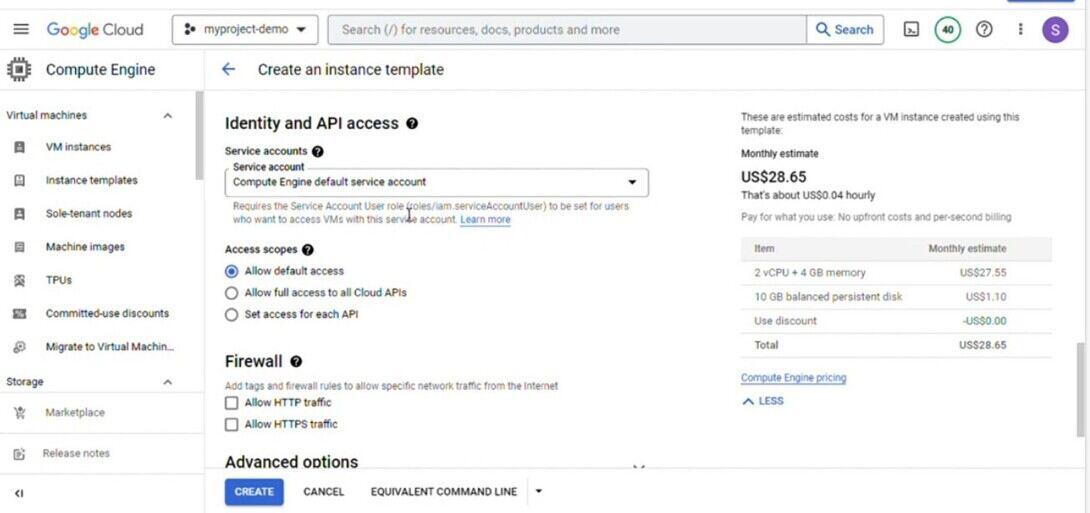Image resolution: width=1090 pixels, height=513 pixels.
Task: Enable Allow HTTPS traffic checkbox
Action: tap(232, 424)
